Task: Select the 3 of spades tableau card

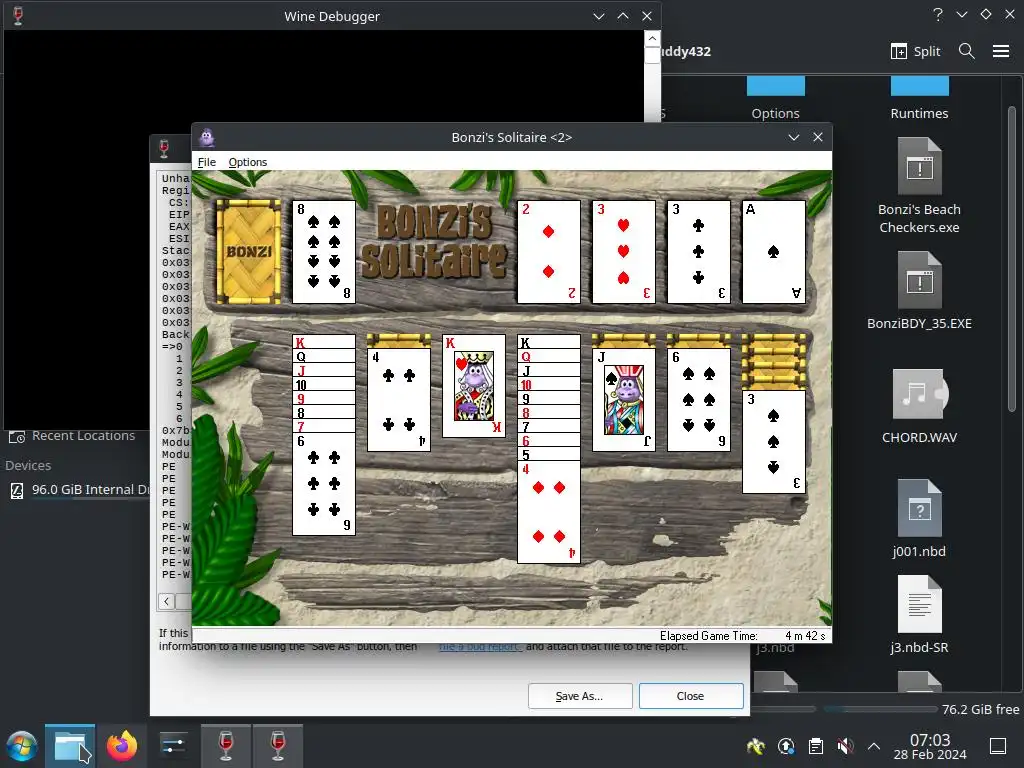Action: click(x=774, y=441)
